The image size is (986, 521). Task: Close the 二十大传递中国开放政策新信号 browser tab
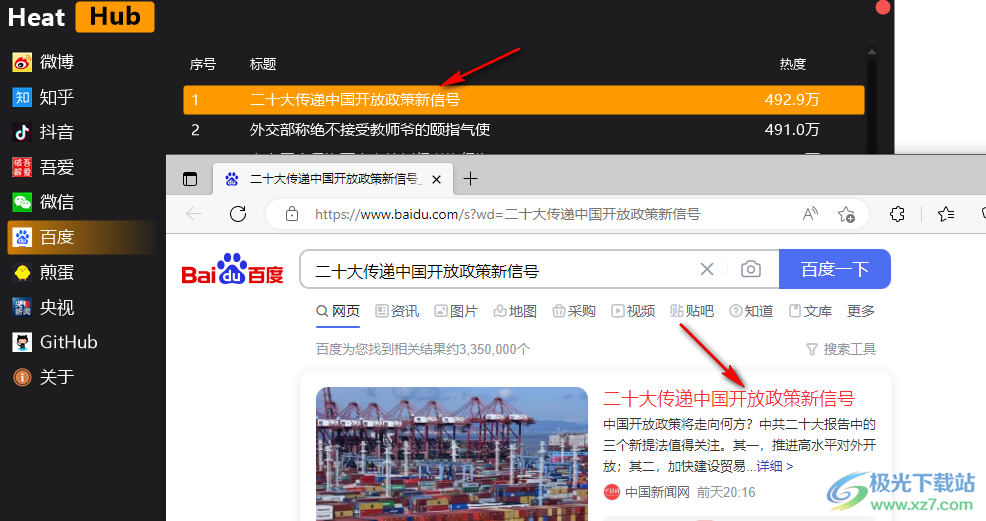436,180
